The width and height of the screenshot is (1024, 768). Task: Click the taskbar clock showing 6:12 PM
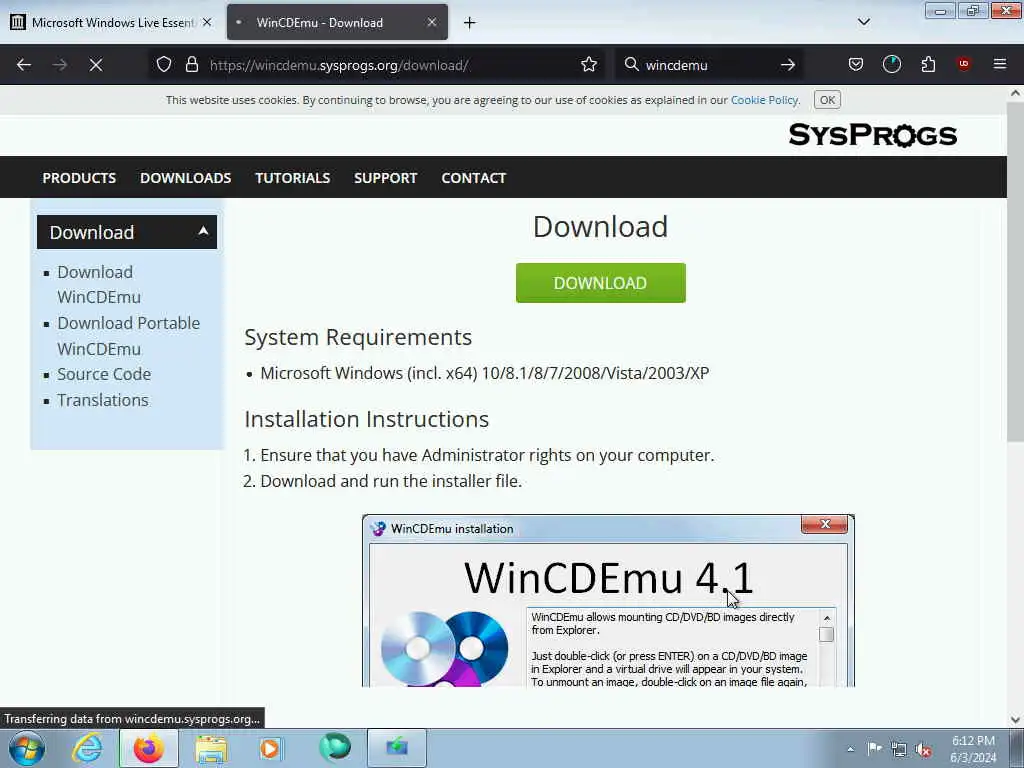tap(973, 748)
